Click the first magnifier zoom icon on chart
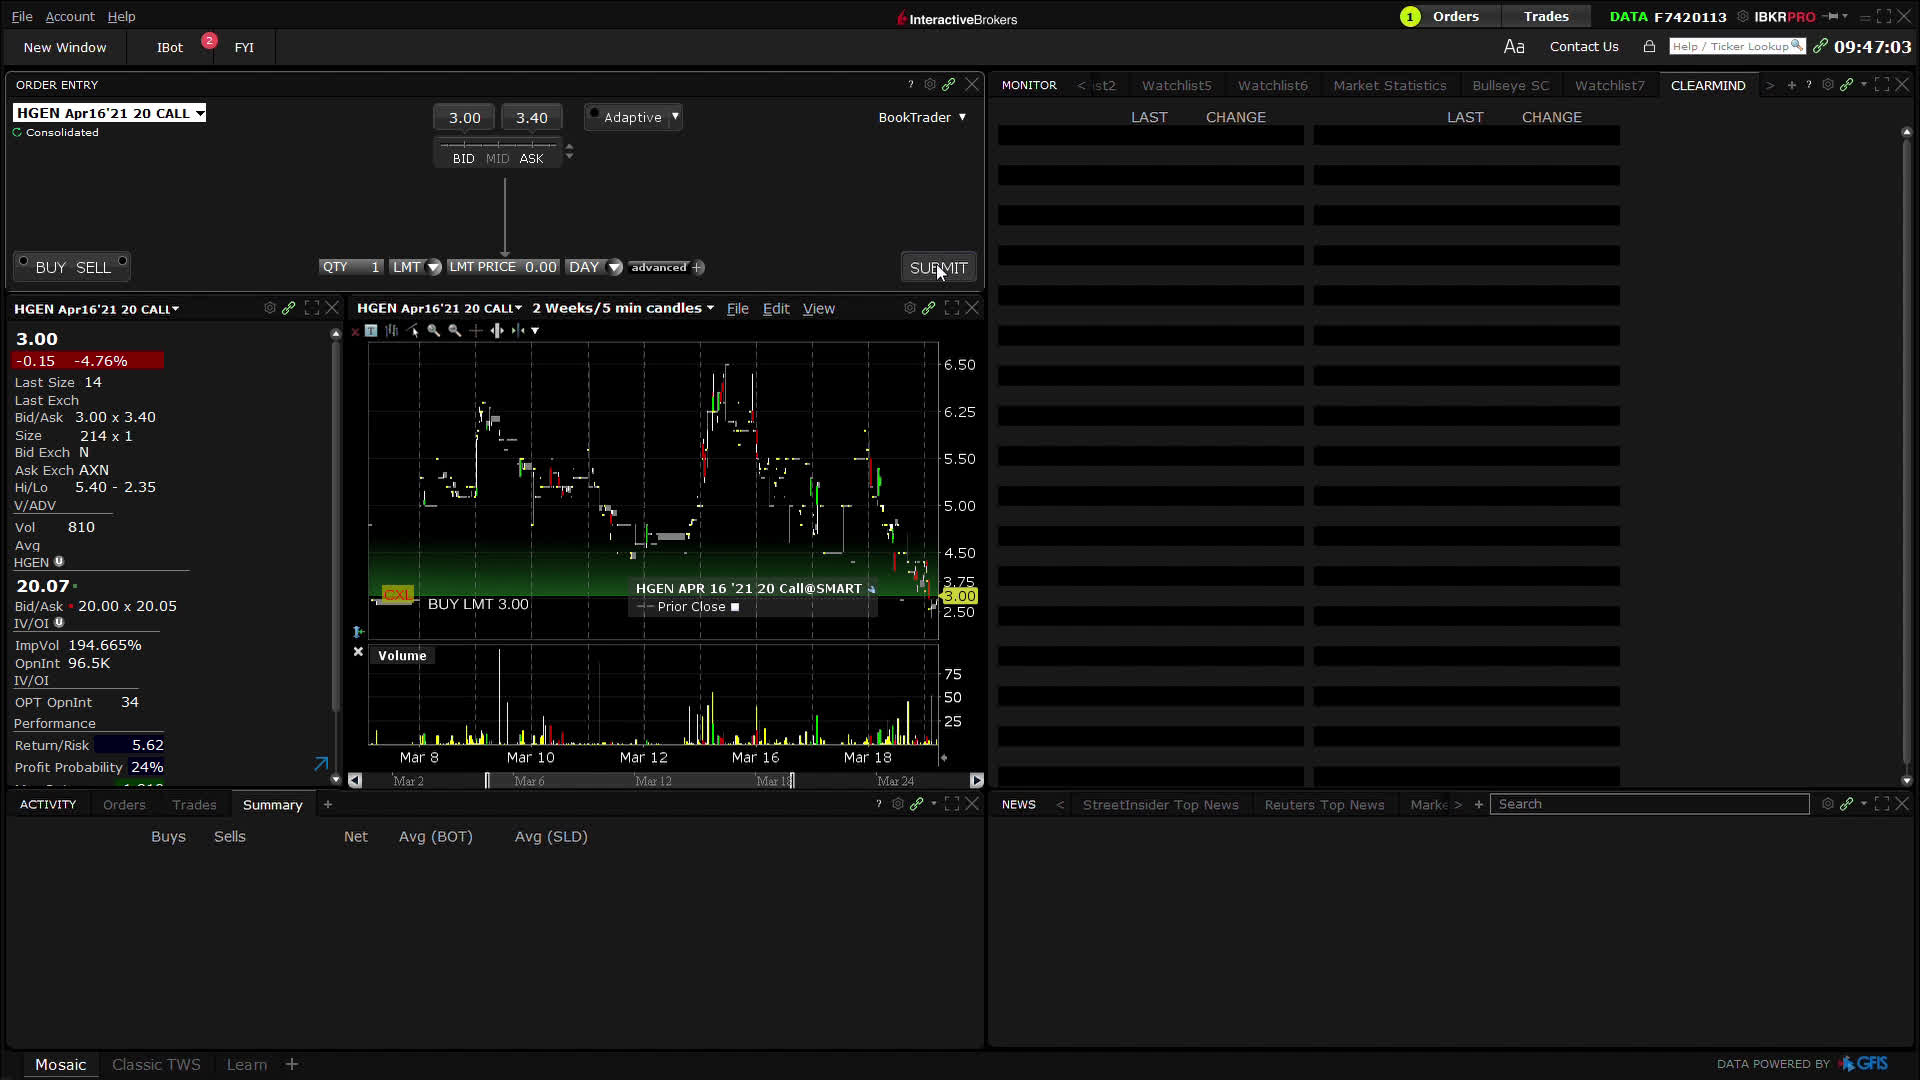This screenshot has width=1920, height=1080. click(x=434, y=331)
